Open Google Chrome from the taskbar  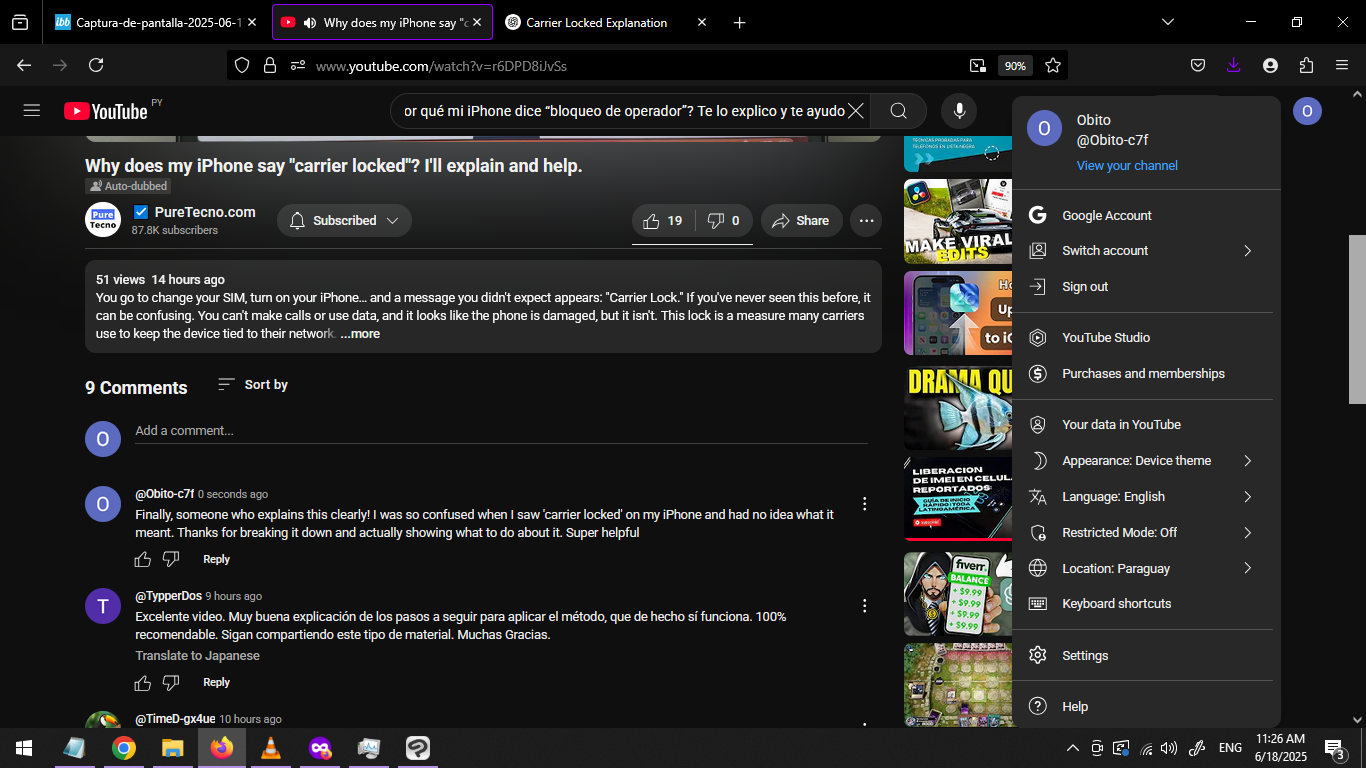click(x=124, y=747)
